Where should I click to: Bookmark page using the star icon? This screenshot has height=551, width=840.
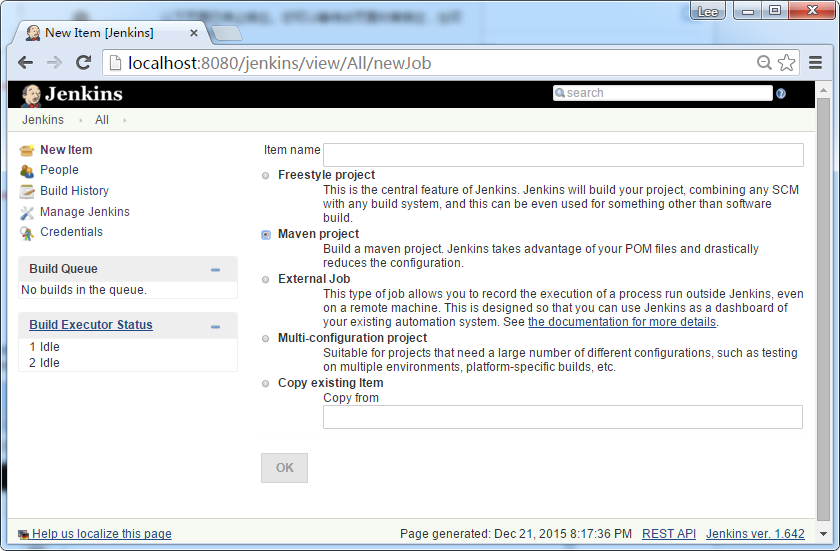pos(787,62)
